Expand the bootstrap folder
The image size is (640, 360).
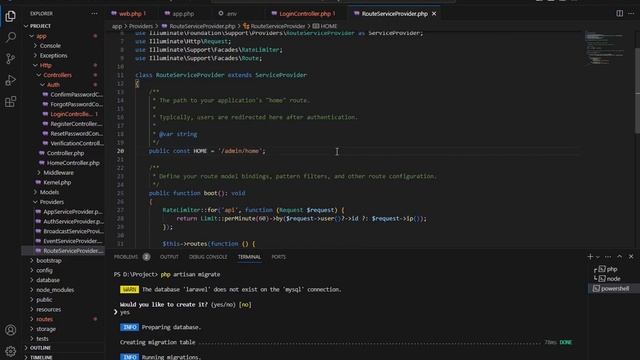coord(49,260)
